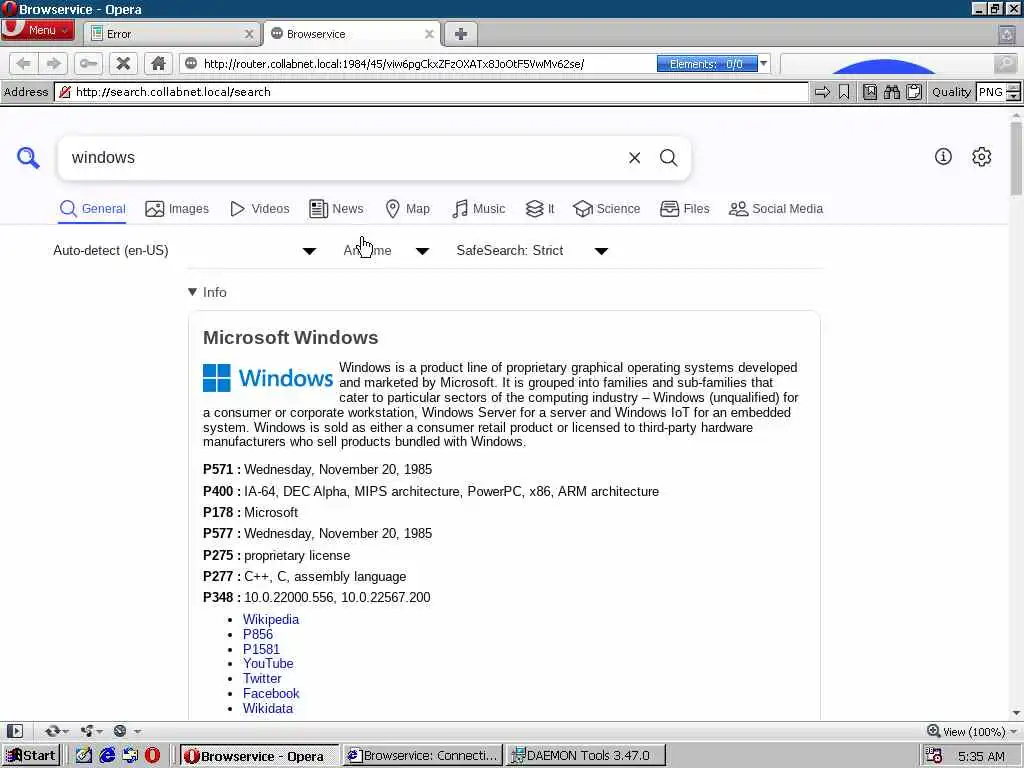Viewport: 1024px width, 768px height.
Task: Open the Wikipedia link
Action: click(270, 619)
